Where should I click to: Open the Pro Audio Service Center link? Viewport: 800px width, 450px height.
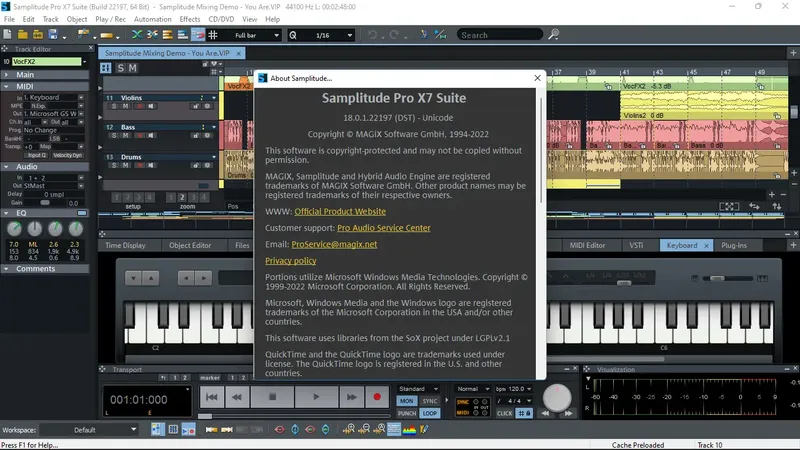coord(384,228)
